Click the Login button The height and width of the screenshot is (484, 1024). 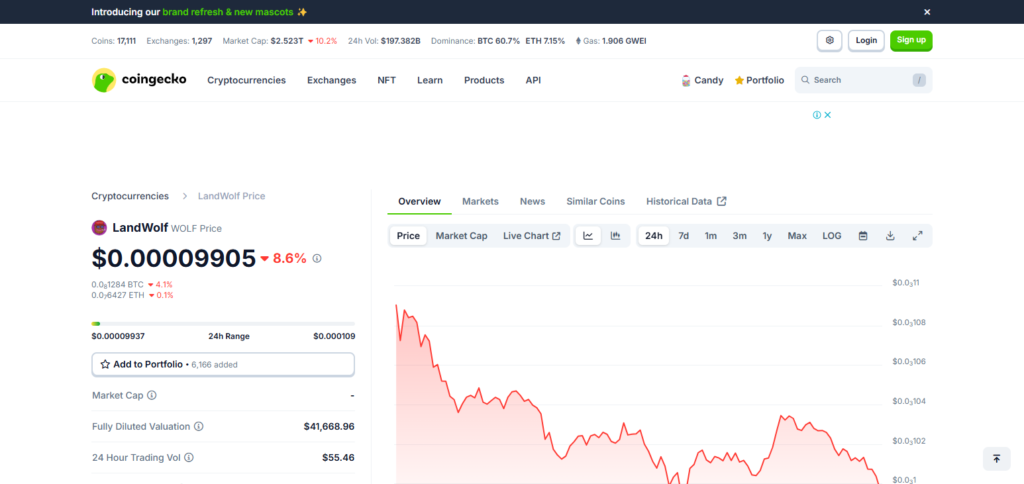866,40
